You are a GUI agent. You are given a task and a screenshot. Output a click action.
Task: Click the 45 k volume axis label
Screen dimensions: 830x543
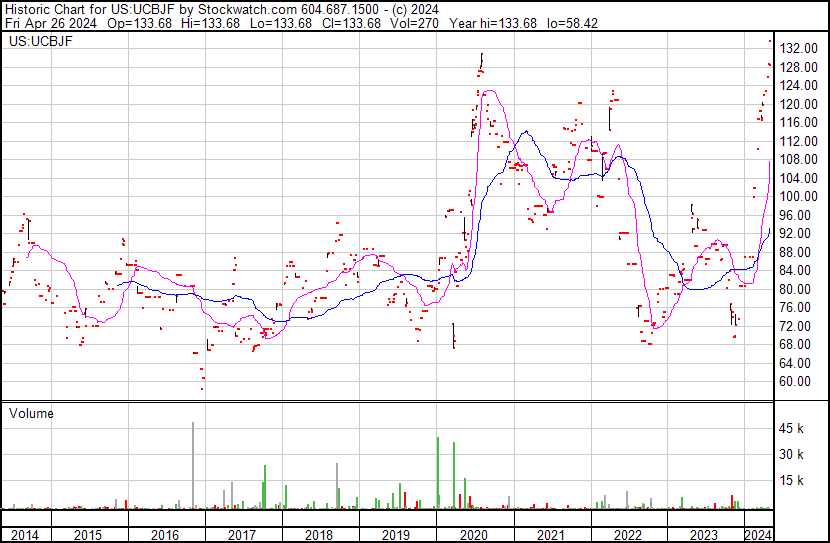click(793, 429)
